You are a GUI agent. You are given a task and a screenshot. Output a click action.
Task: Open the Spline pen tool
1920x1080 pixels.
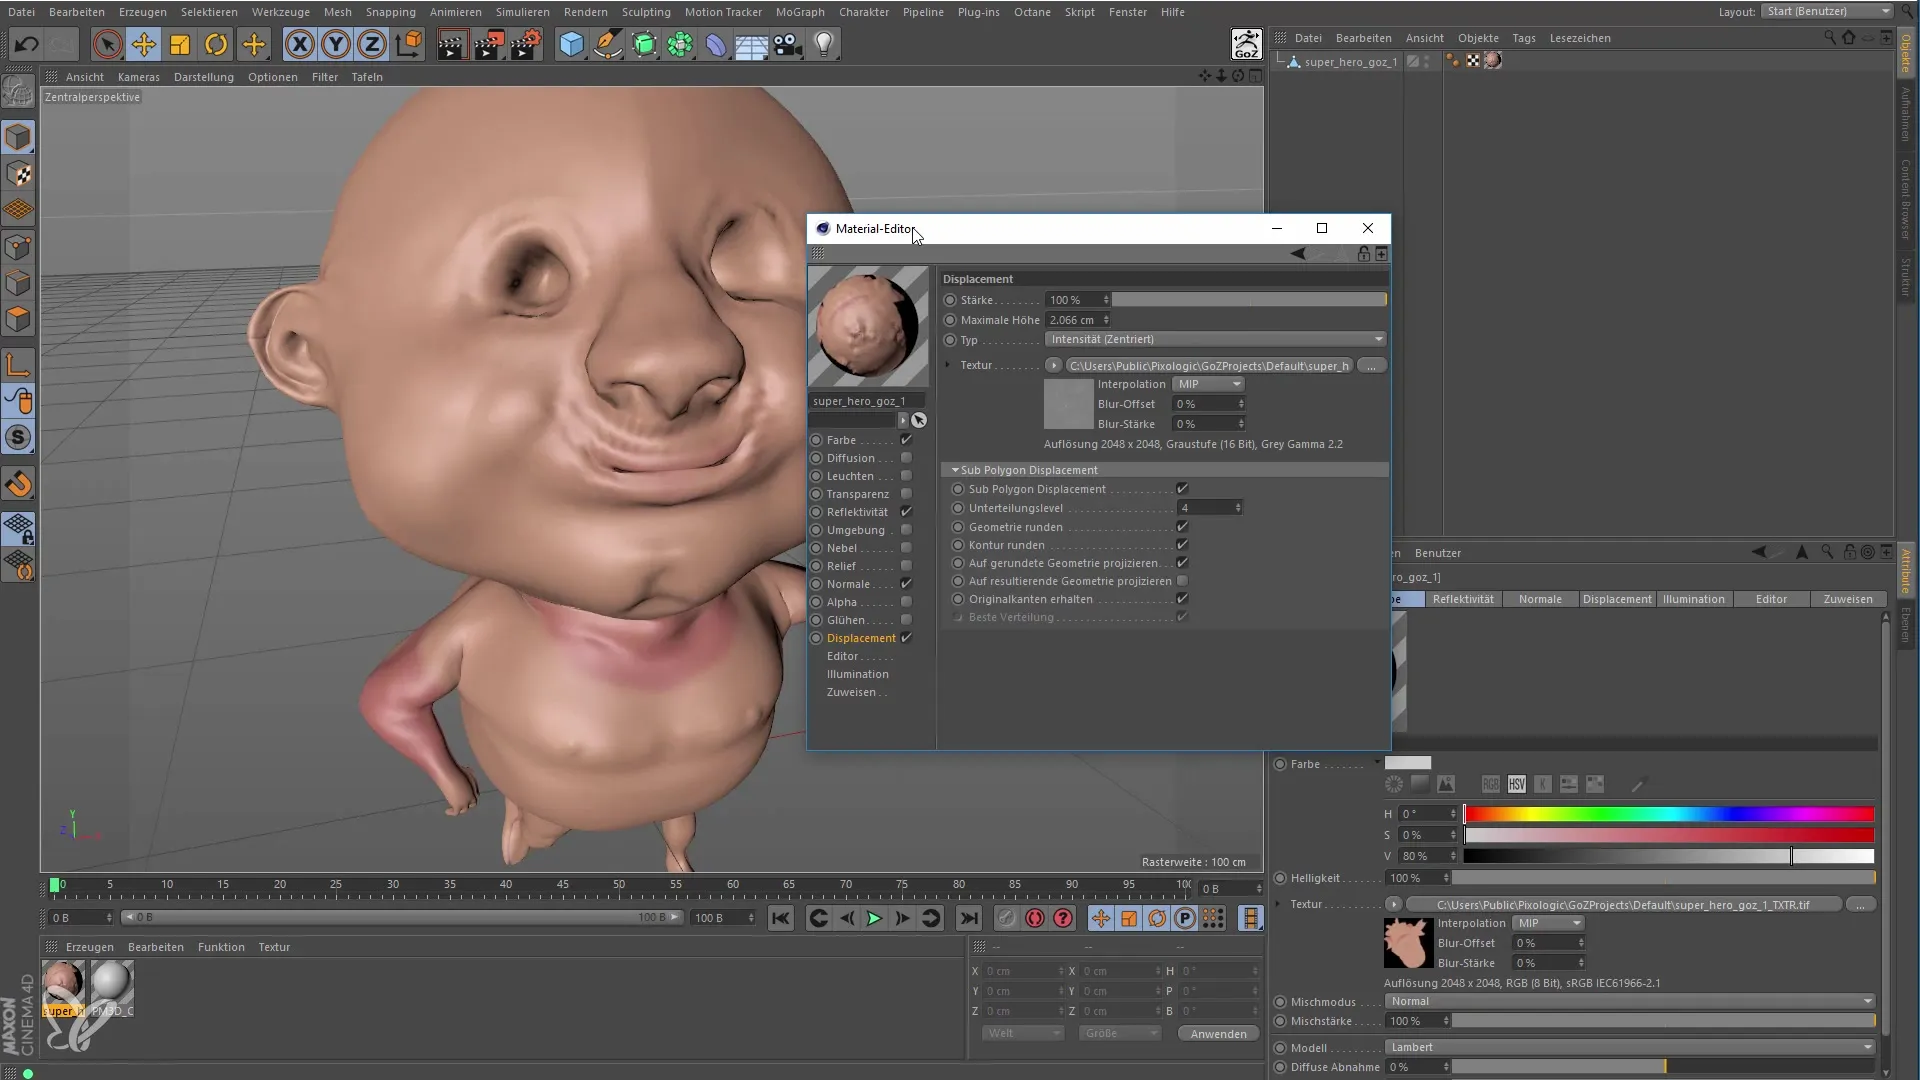pos(607,44)
